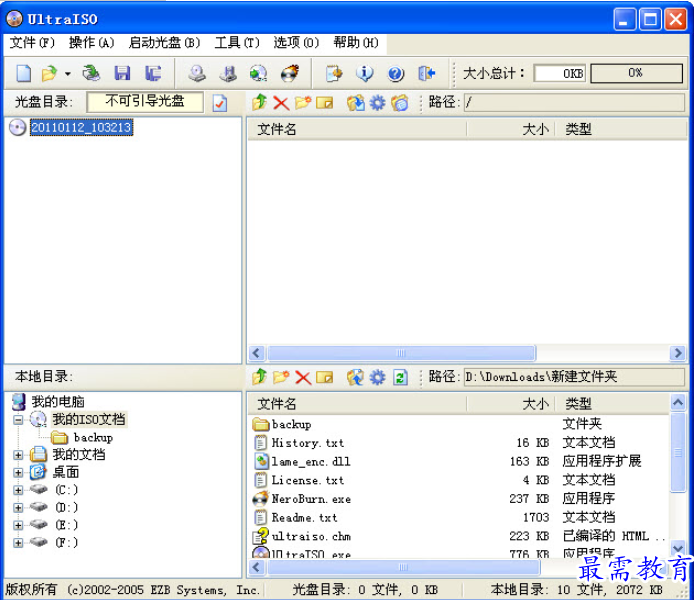Select lame_enc.dll in local file list

point(311,462)
